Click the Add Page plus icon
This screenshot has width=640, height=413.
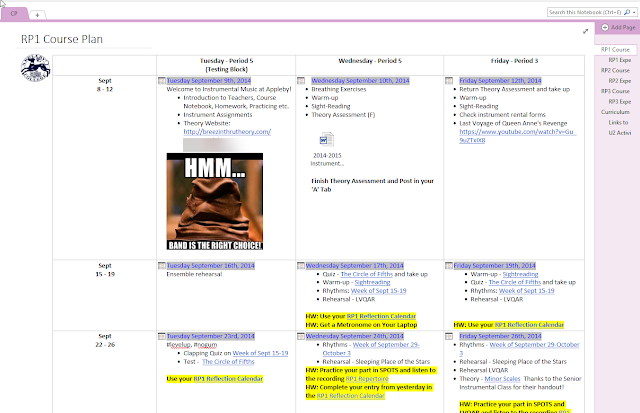pyautogui.click(x=605, y=27)
